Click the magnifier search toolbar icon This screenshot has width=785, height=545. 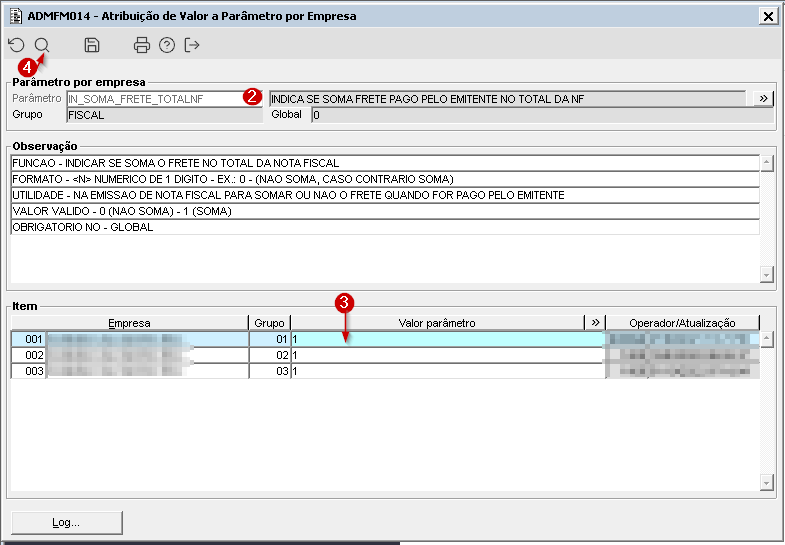pyautogui.click(x=42, y=45)
